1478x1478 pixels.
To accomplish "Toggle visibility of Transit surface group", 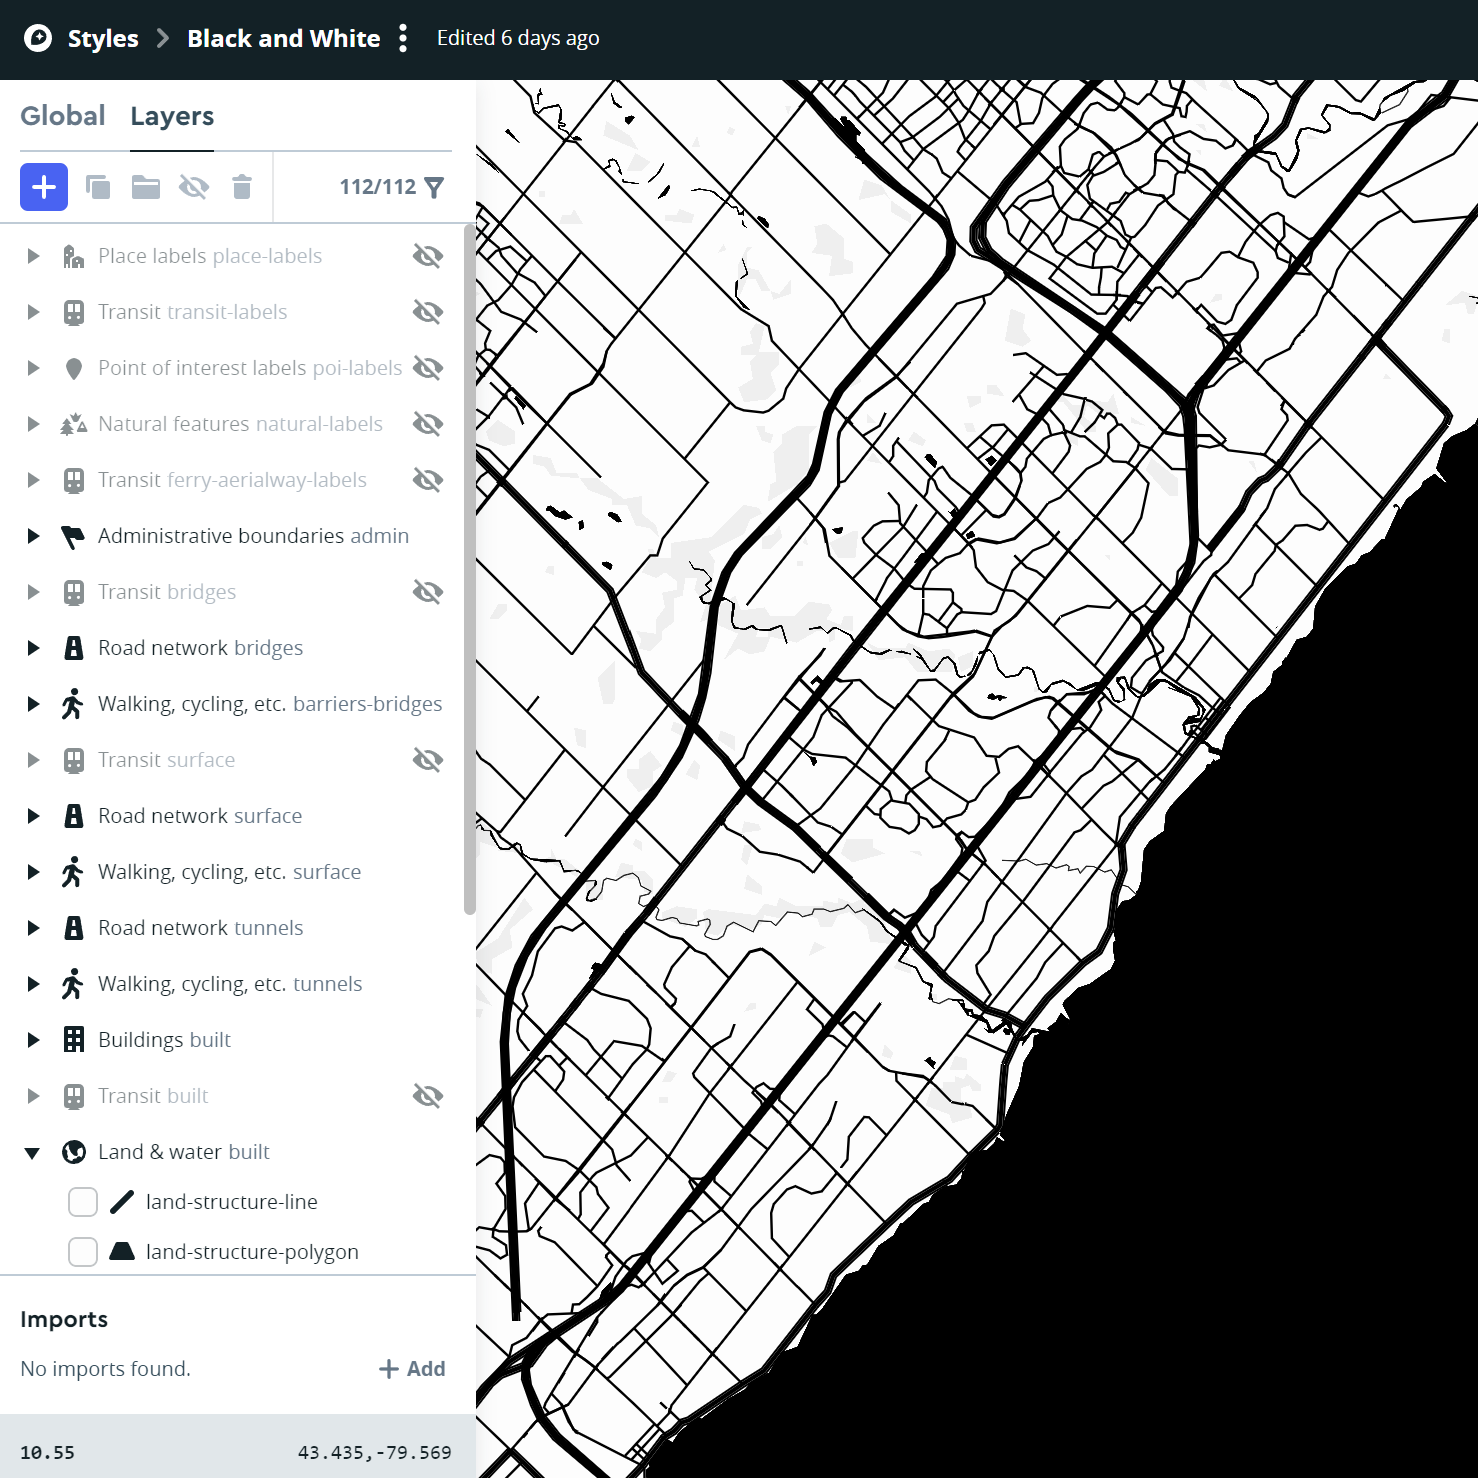I will 428,760.
